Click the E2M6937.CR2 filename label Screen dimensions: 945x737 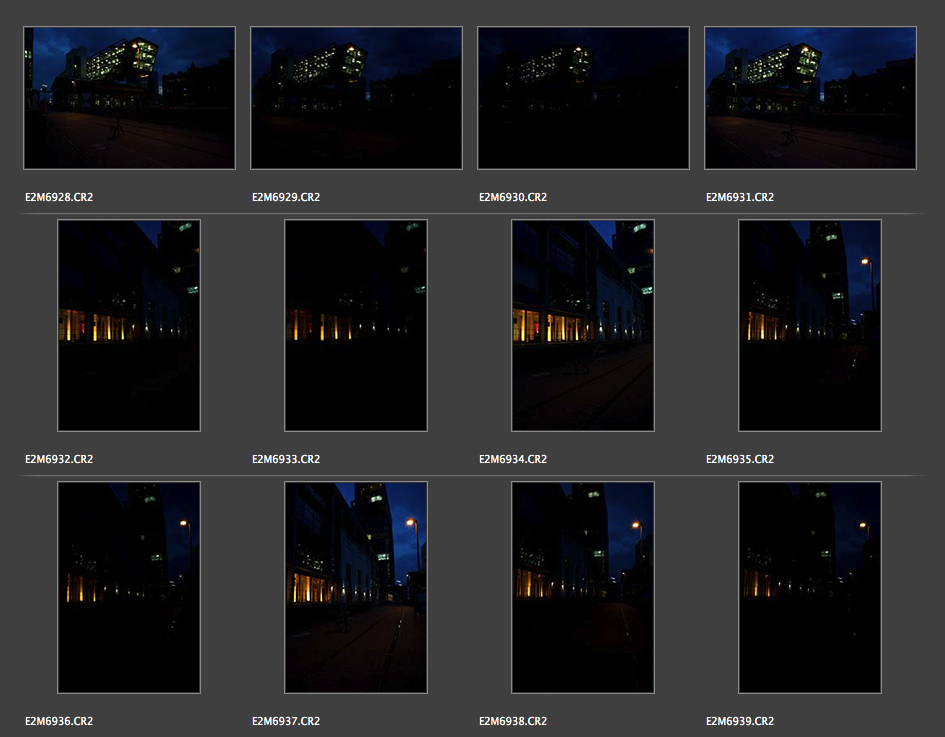tap(286, 722)
